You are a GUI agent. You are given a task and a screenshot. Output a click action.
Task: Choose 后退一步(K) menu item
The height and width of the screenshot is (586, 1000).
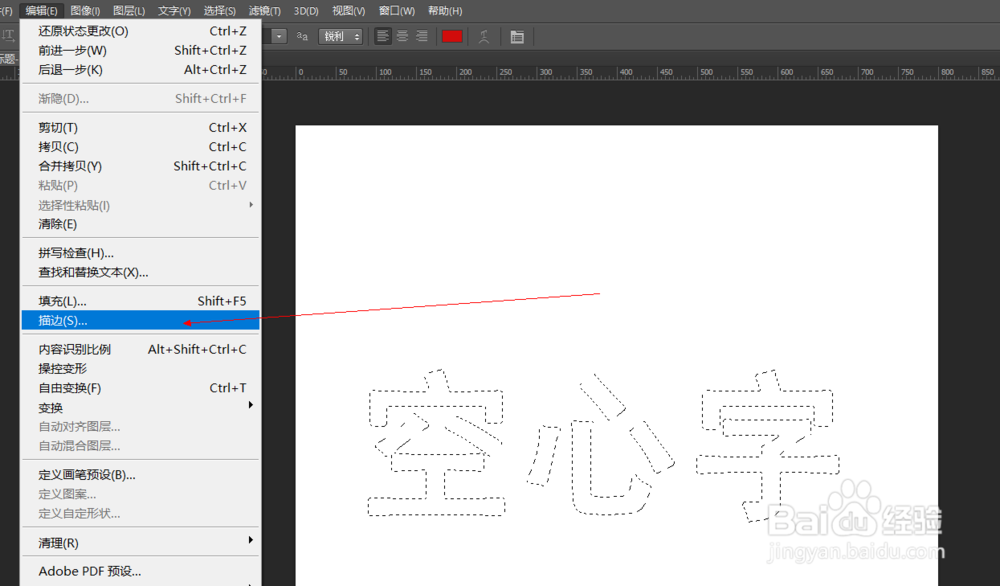[140, 70]
